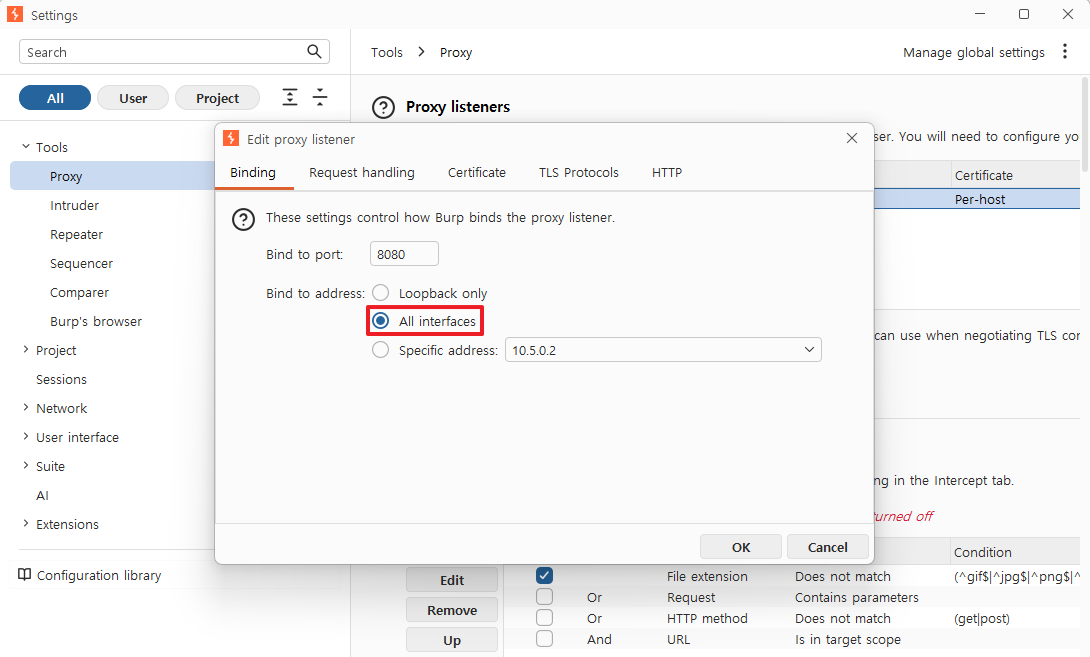The height and width of the screenshot is (657, 1090).
Task: Filter settings by Project
Action: 218,98
